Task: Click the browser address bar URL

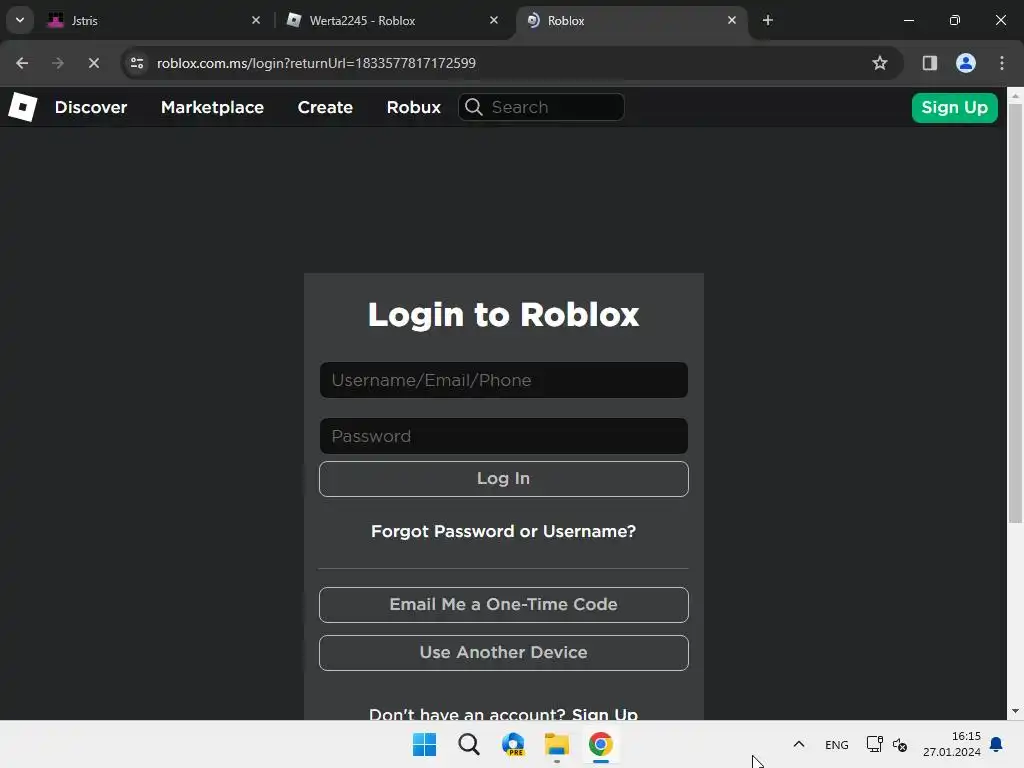Action: click(x=316, y=63)
